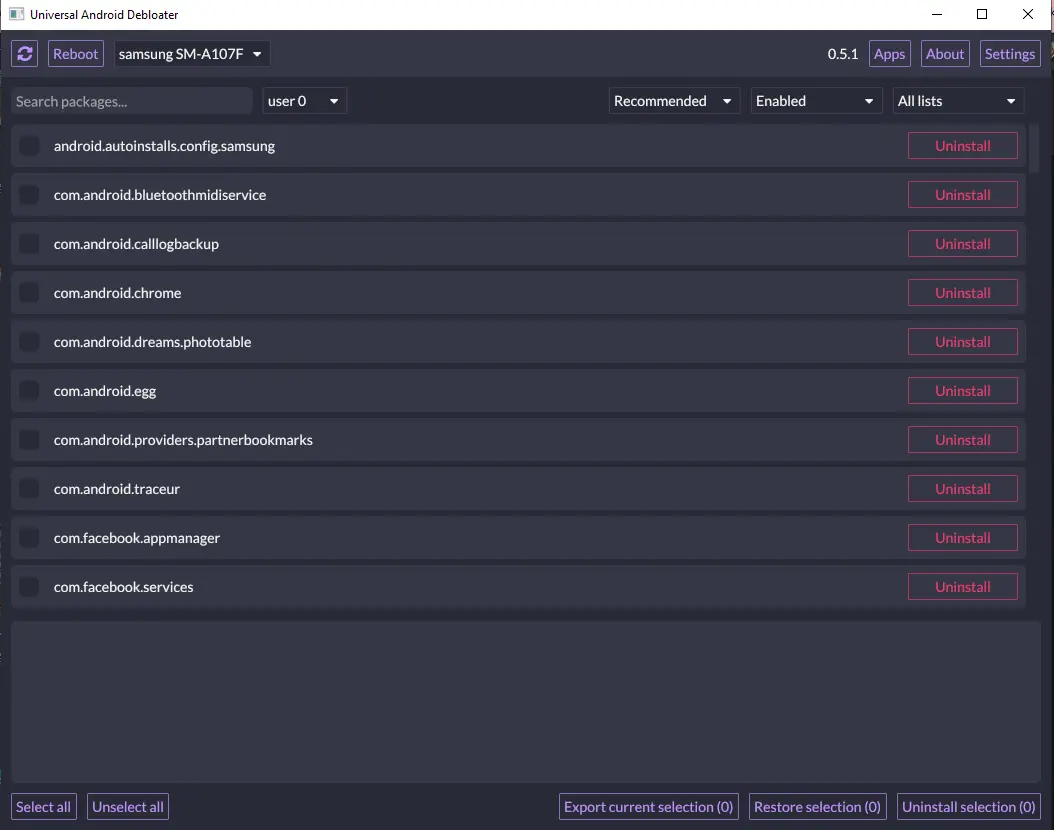Open the samsung SM-A107F device dropdown

[192, 54]
